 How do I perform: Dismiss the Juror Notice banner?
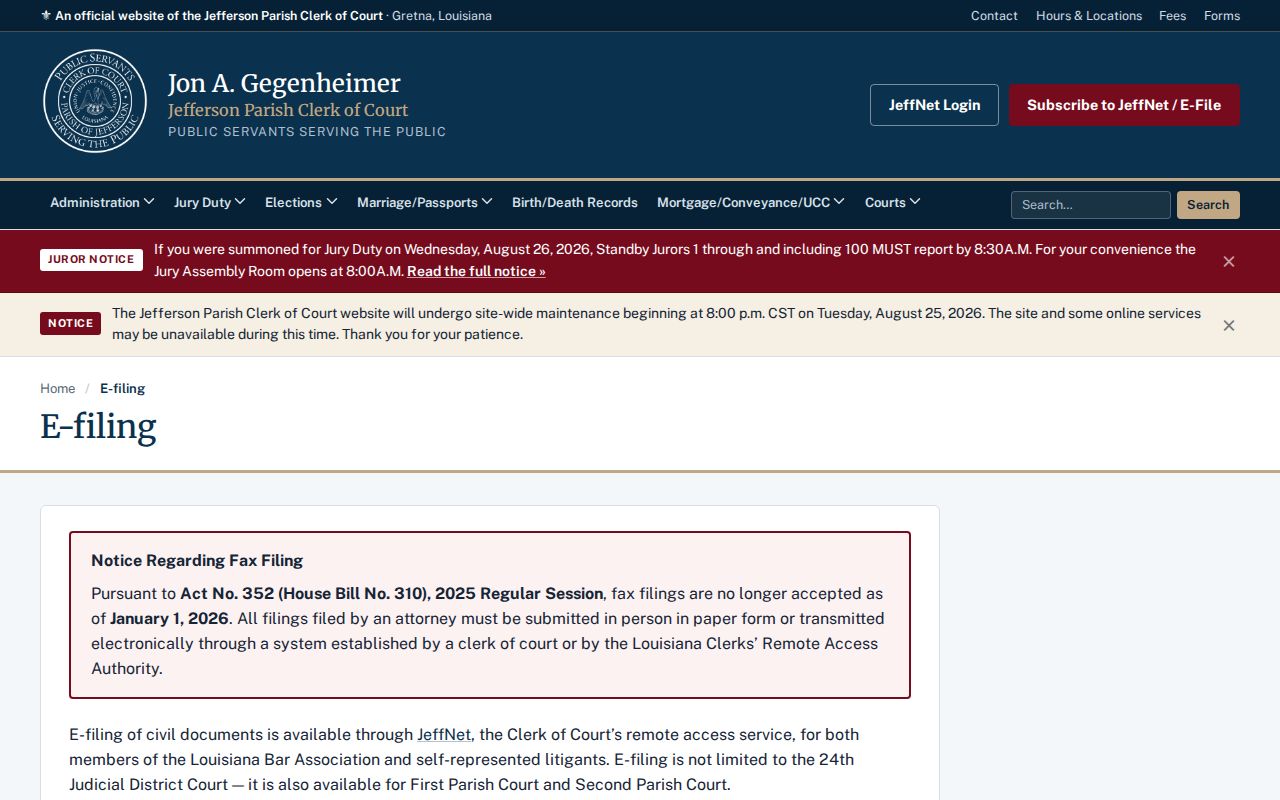1229,261
